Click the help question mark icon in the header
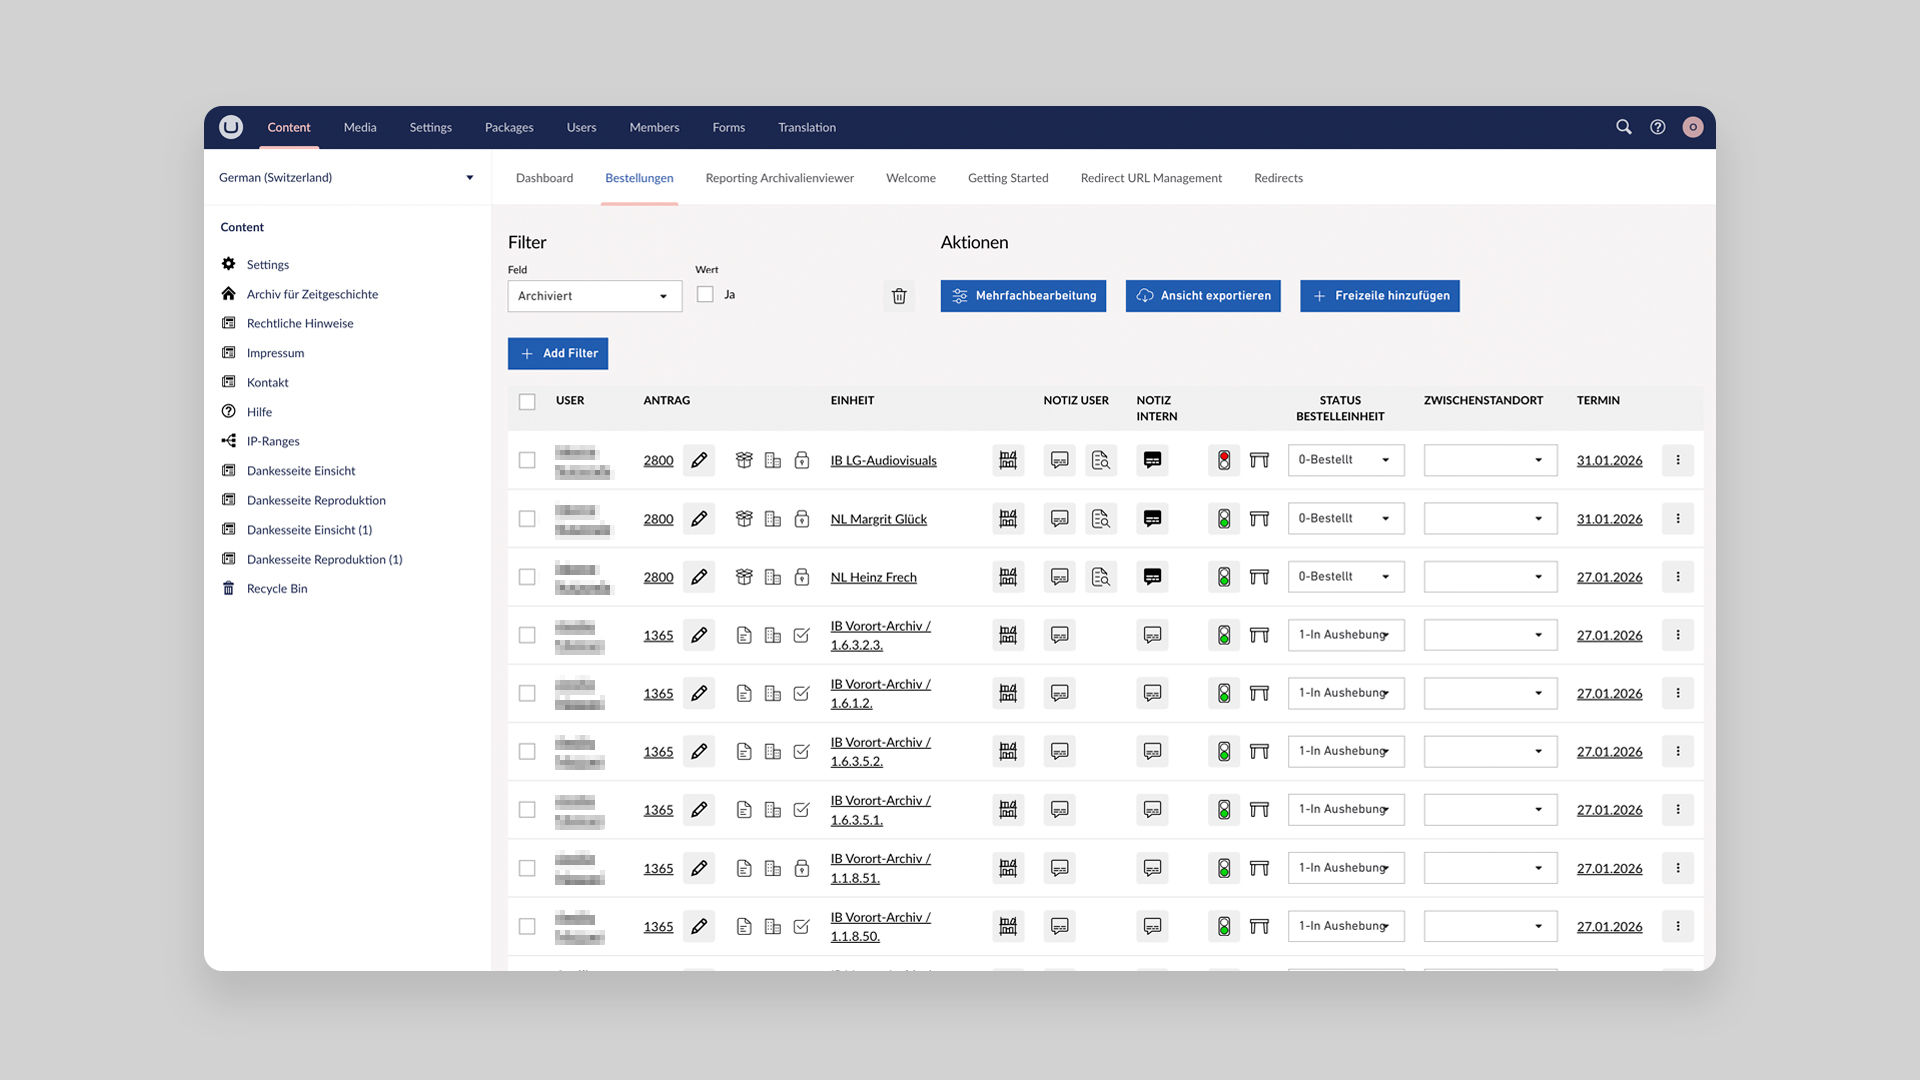 (x=1658, y=127)
